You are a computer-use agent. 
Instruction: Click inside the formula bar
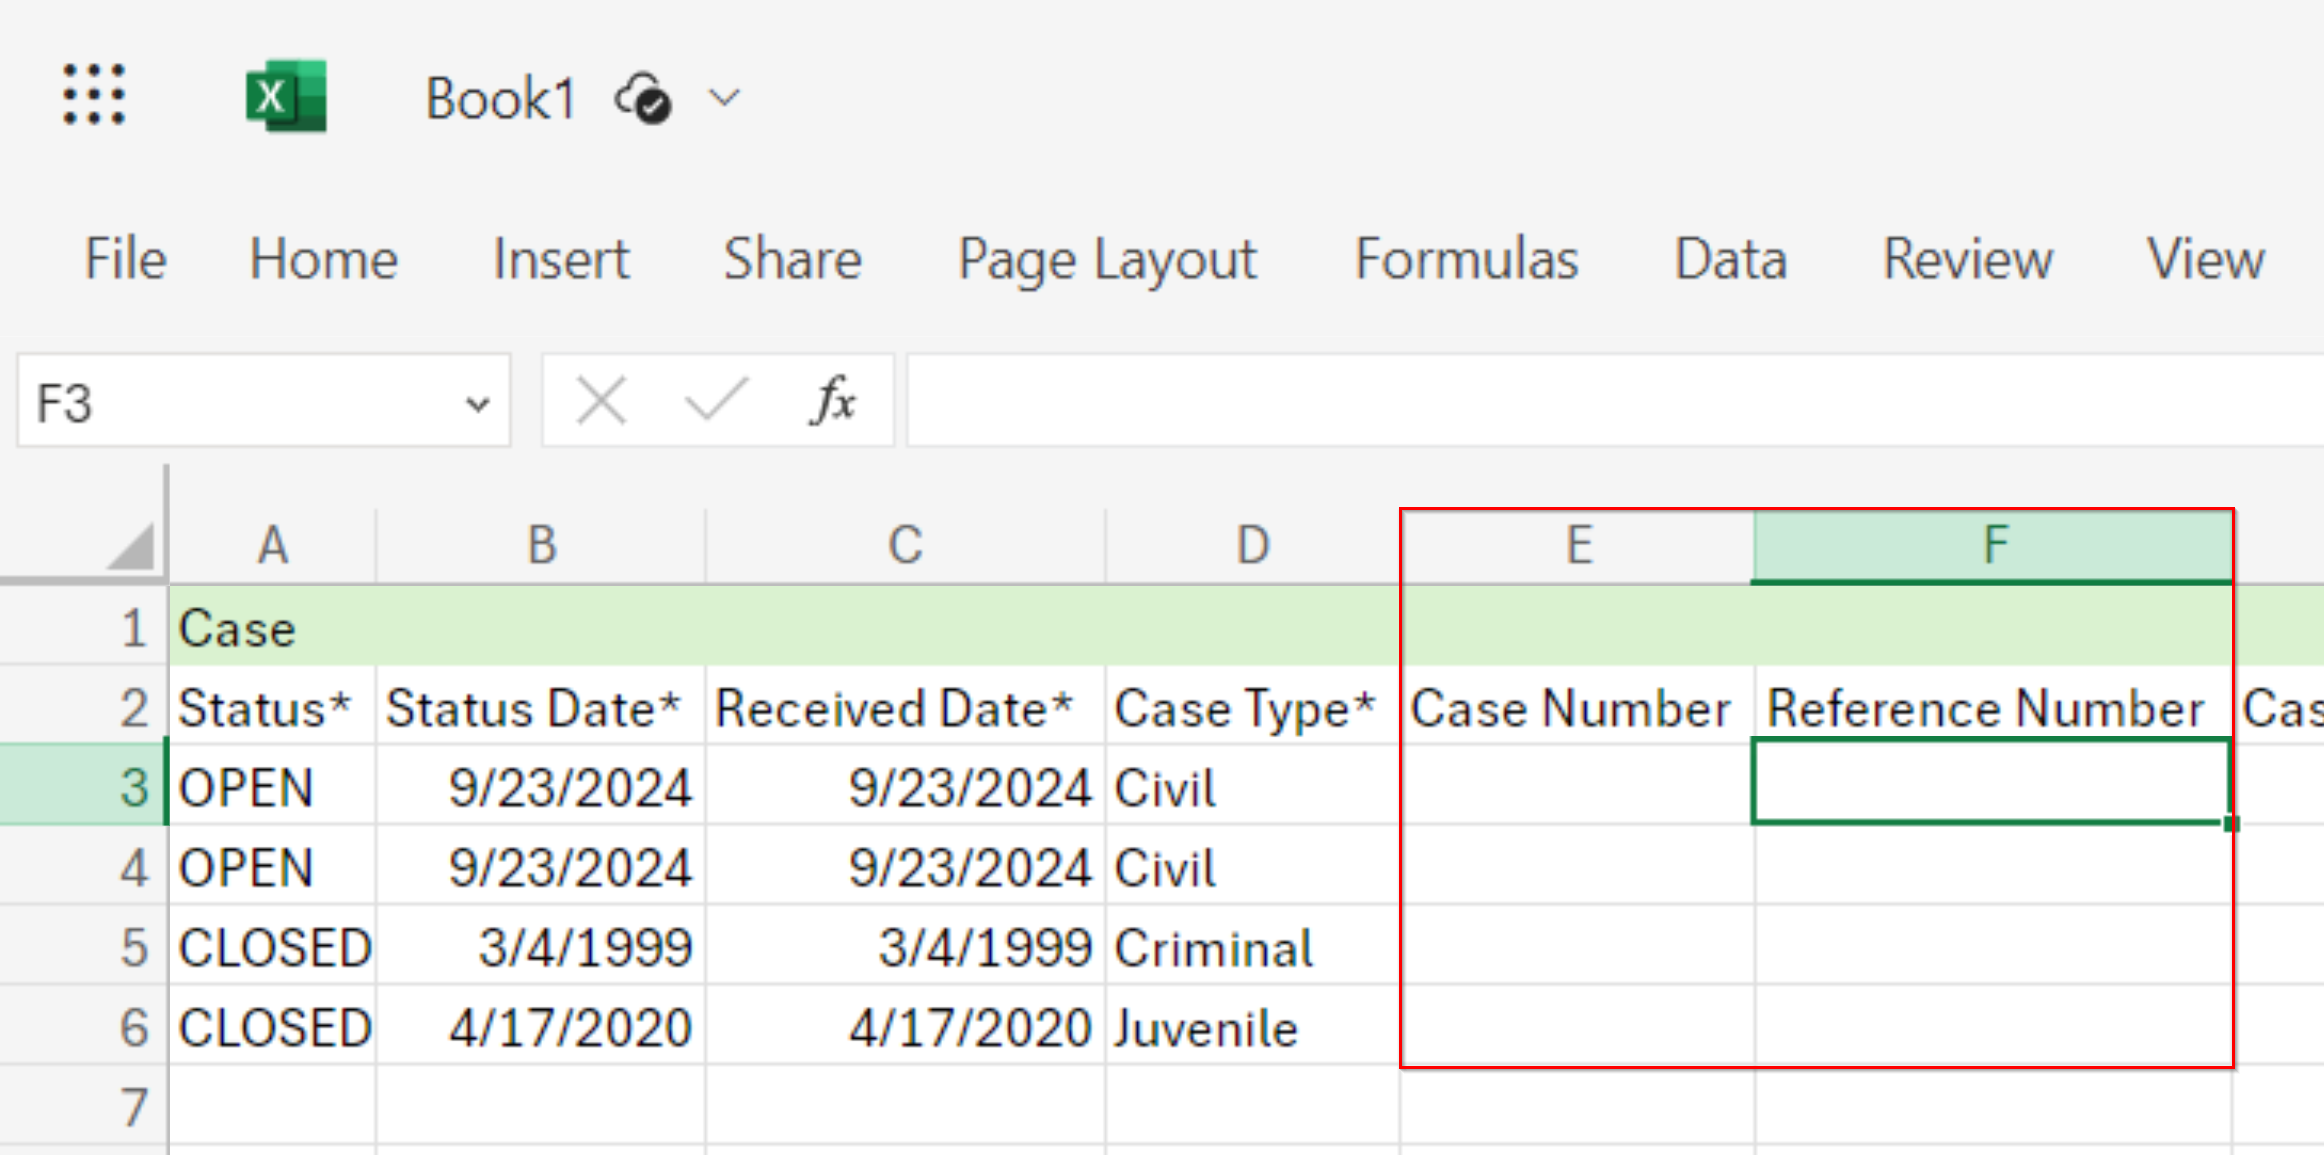tap(1500, 400)
